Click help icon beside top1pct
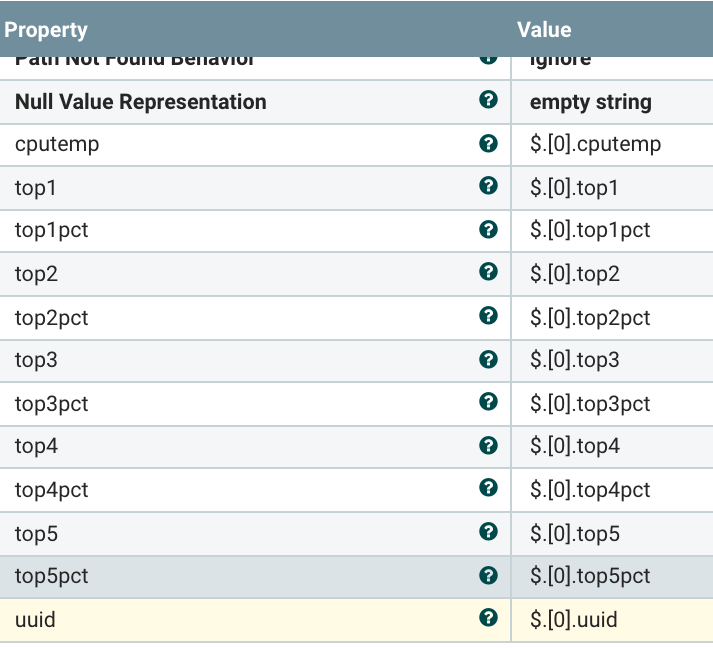The width and height of the screenshot is (713, 648). (x=488, y=230)
